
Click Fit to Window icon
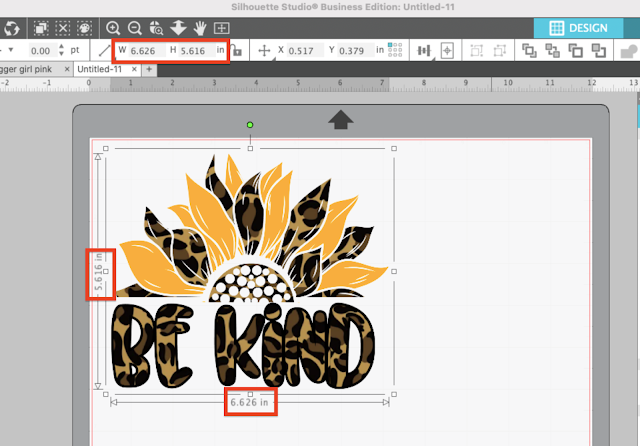pyautogui.click(x=222, y=28)
